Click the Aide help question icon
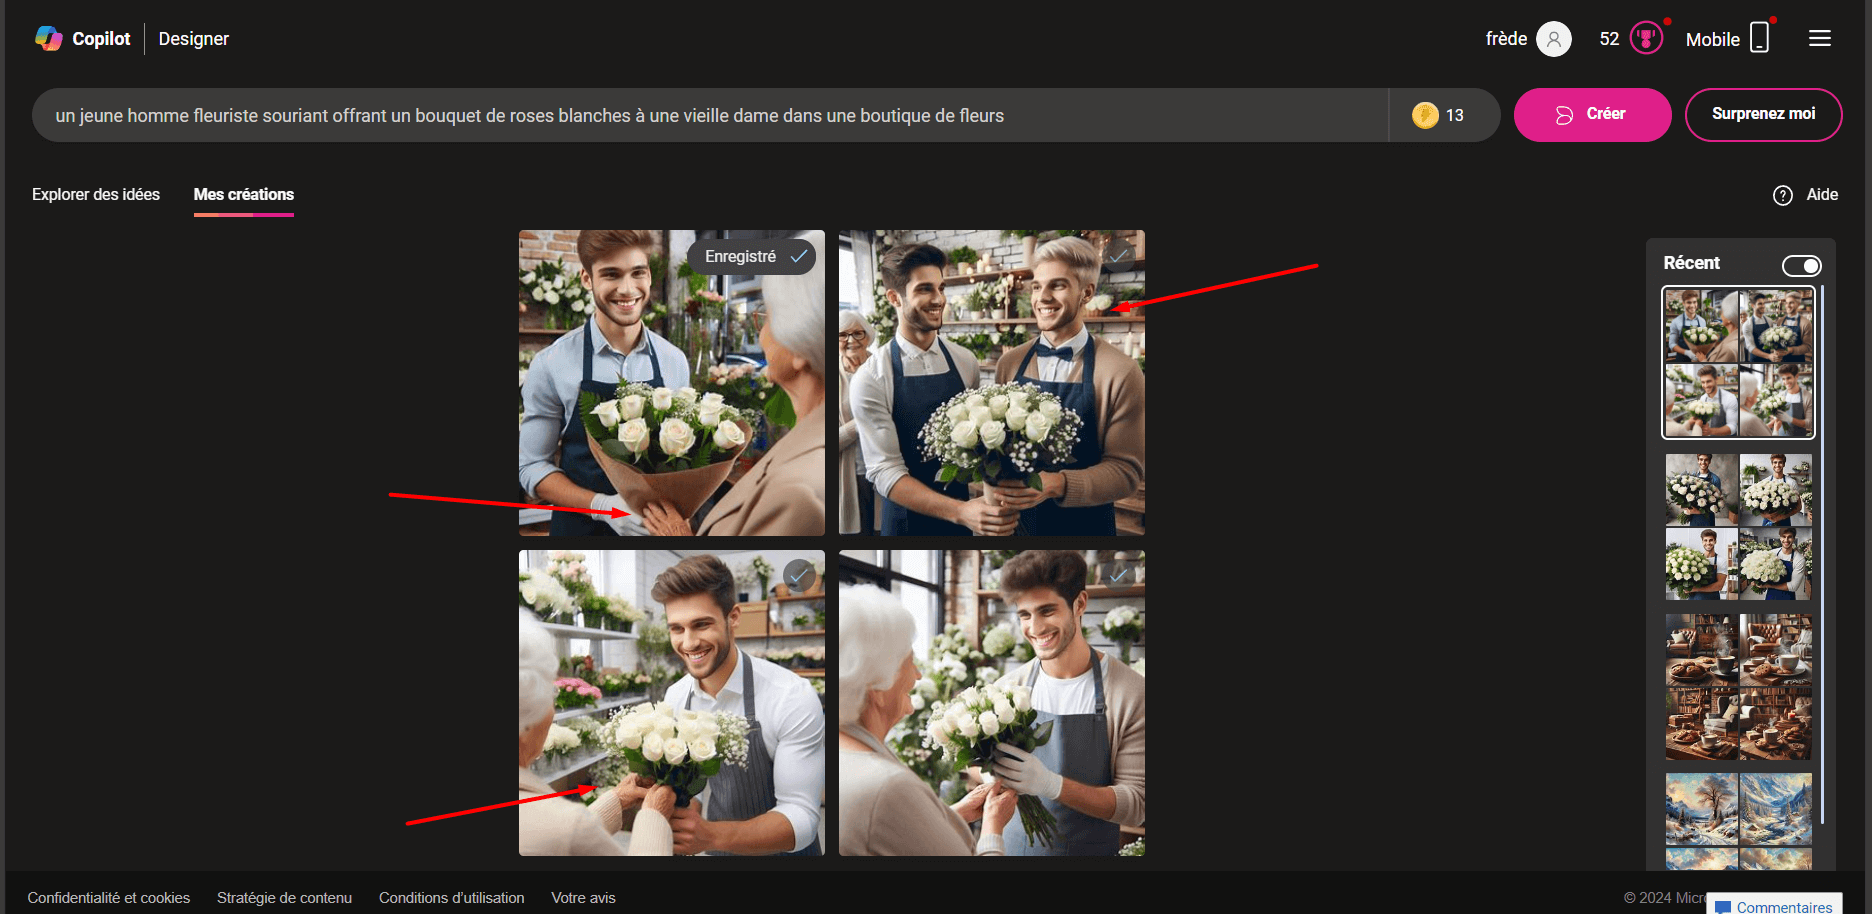Viewport: 1872px width, 914px height. (1782, 195)
